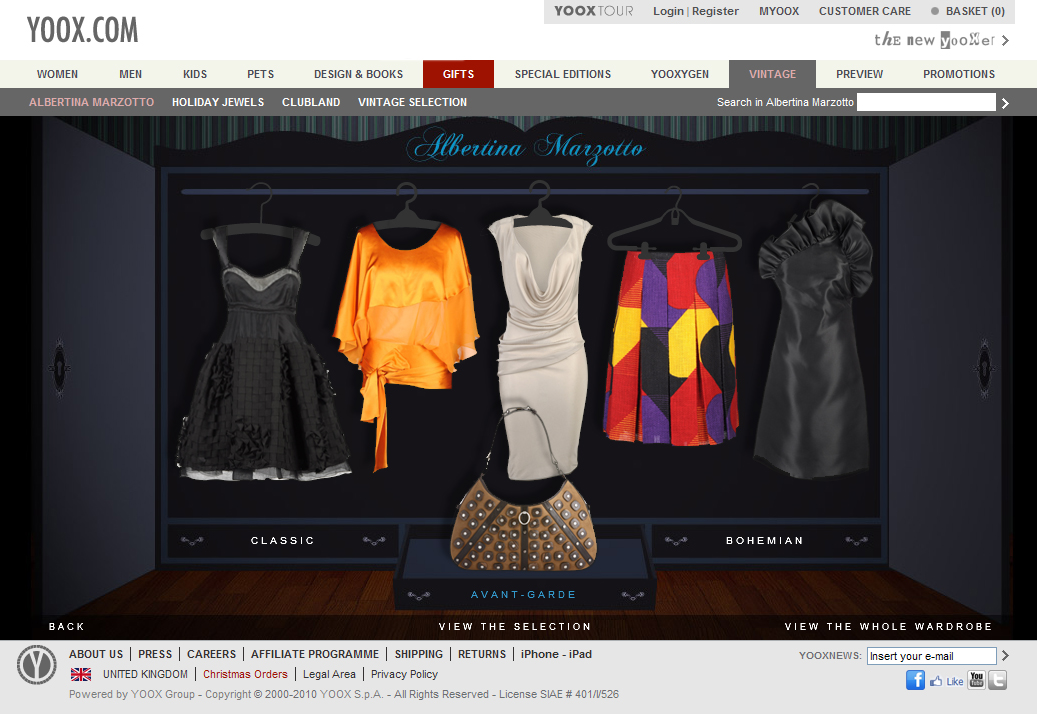
Task: Select the VINTAGE tab
Action: pyautogui.click(x=772, y=74)
